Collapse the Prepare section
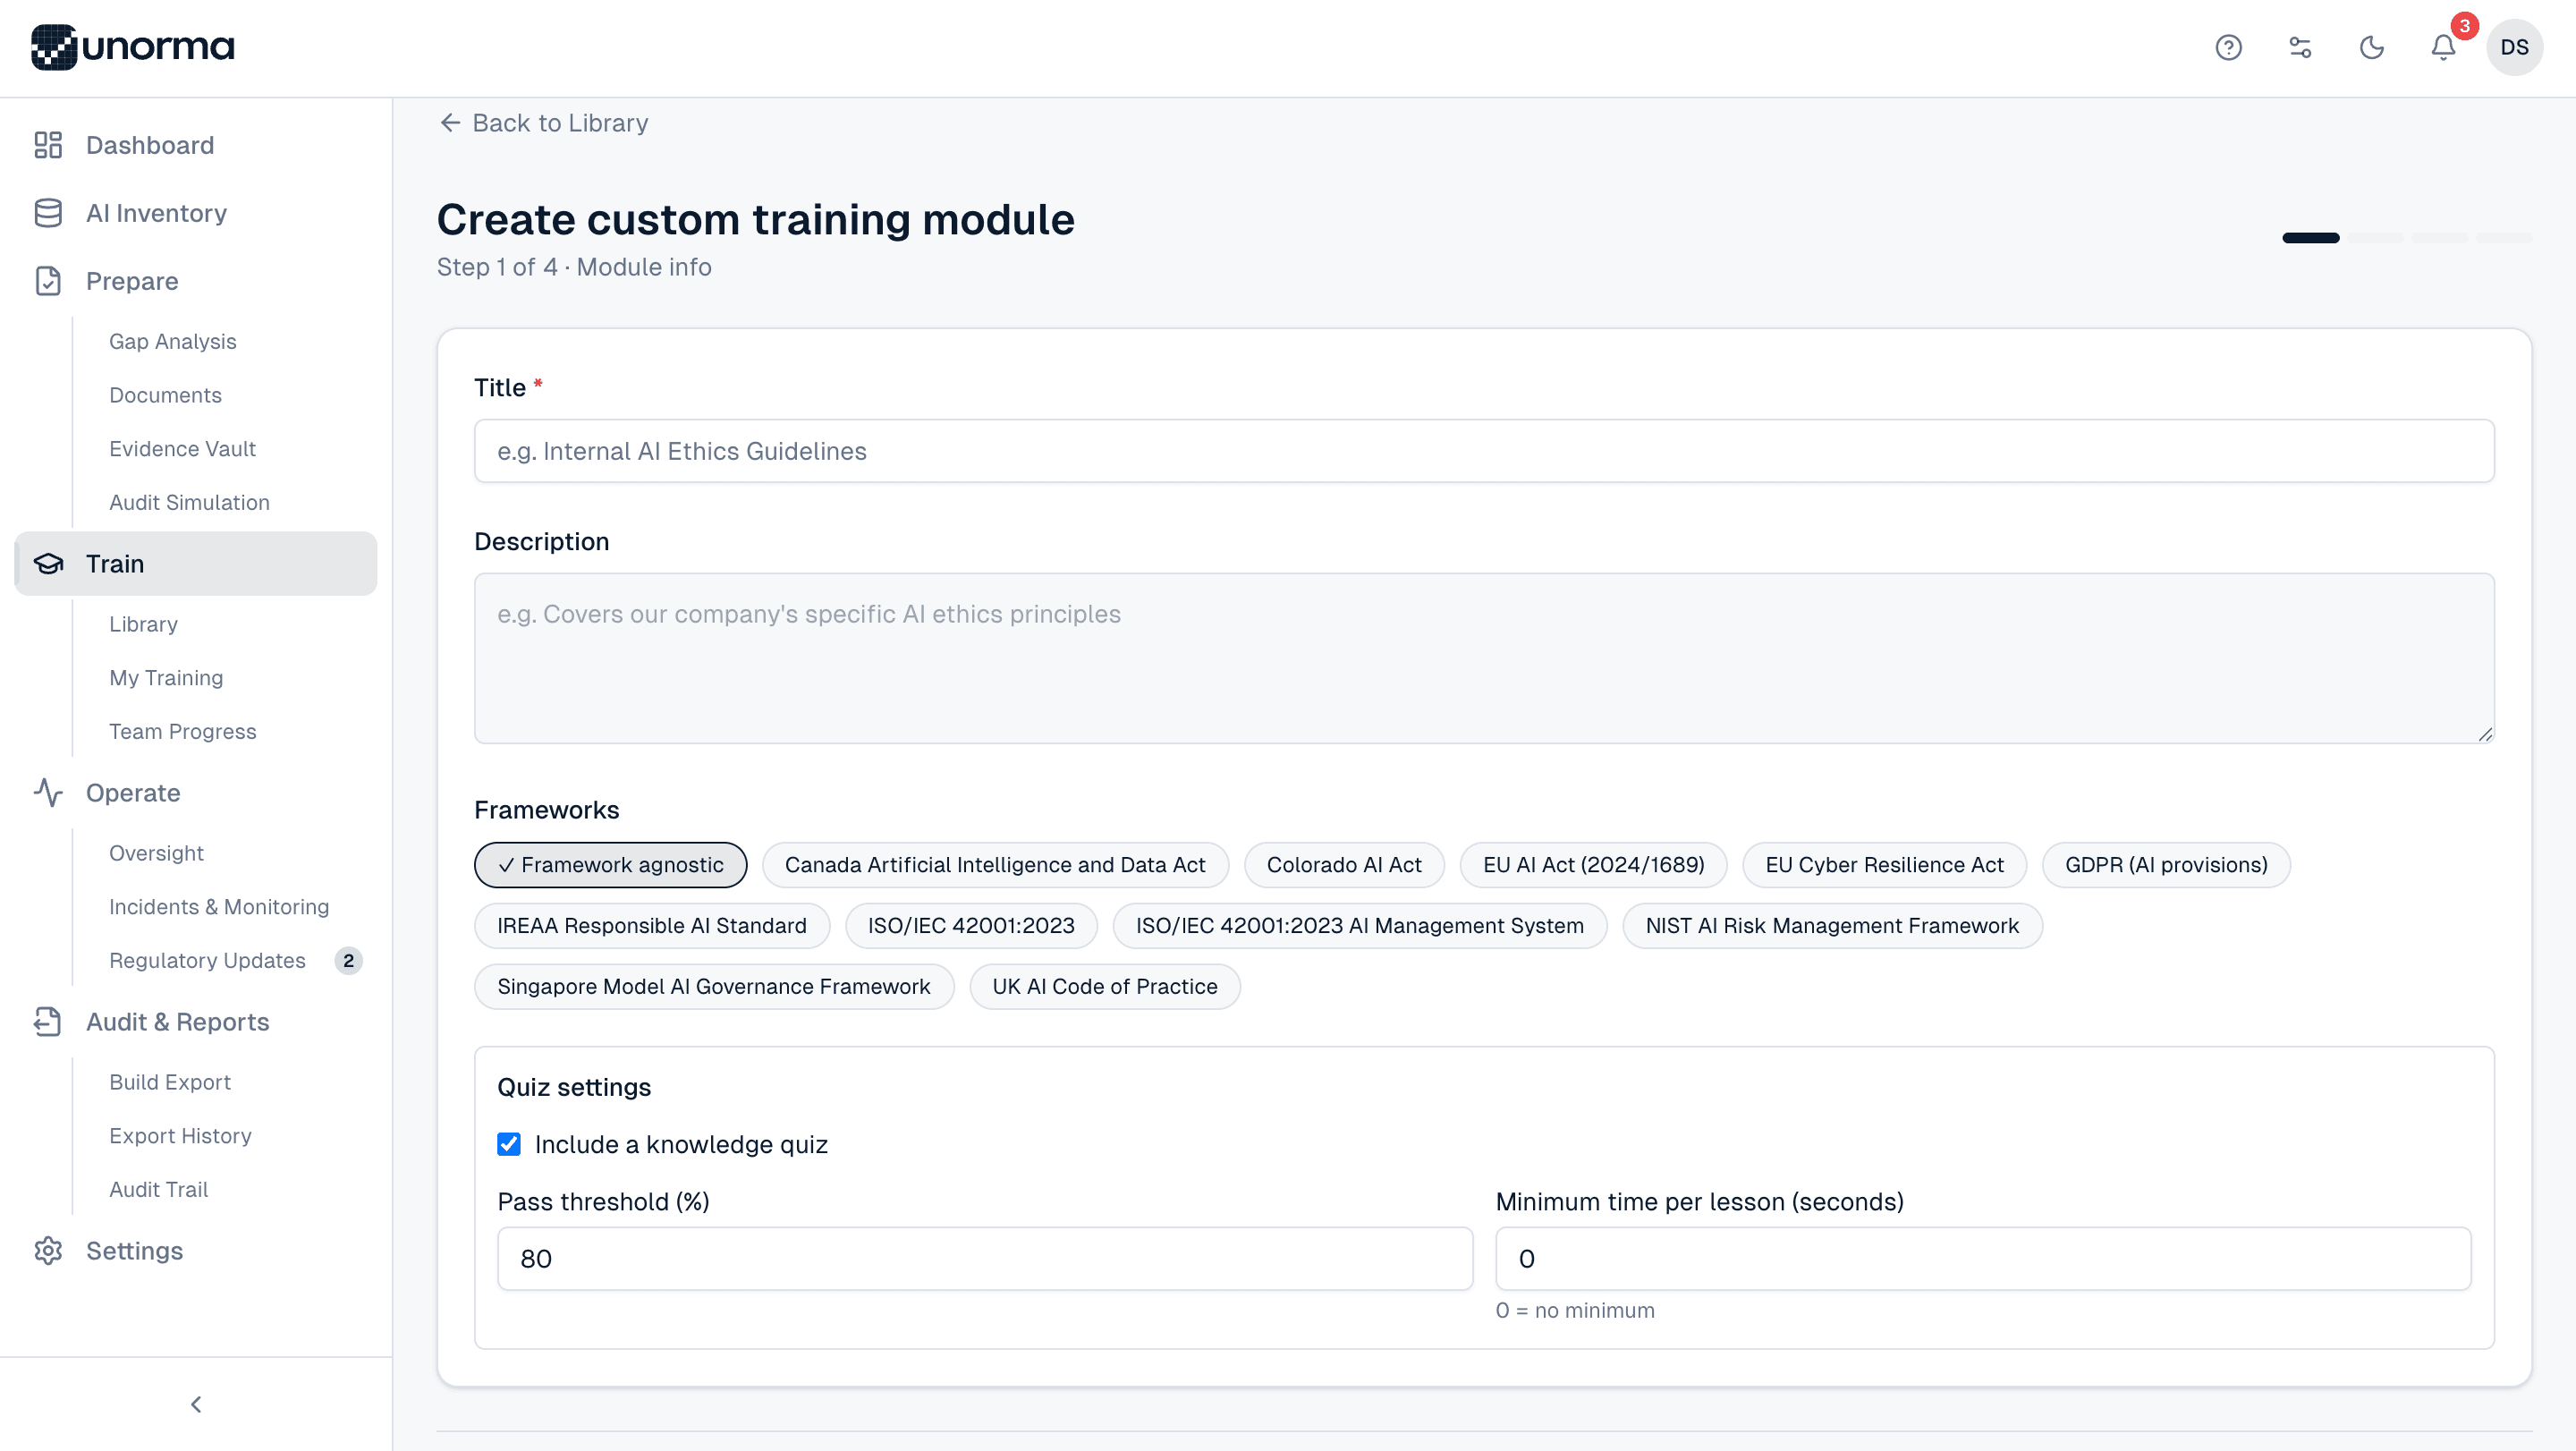The image size is (2576, 1451). coord(196,281)
